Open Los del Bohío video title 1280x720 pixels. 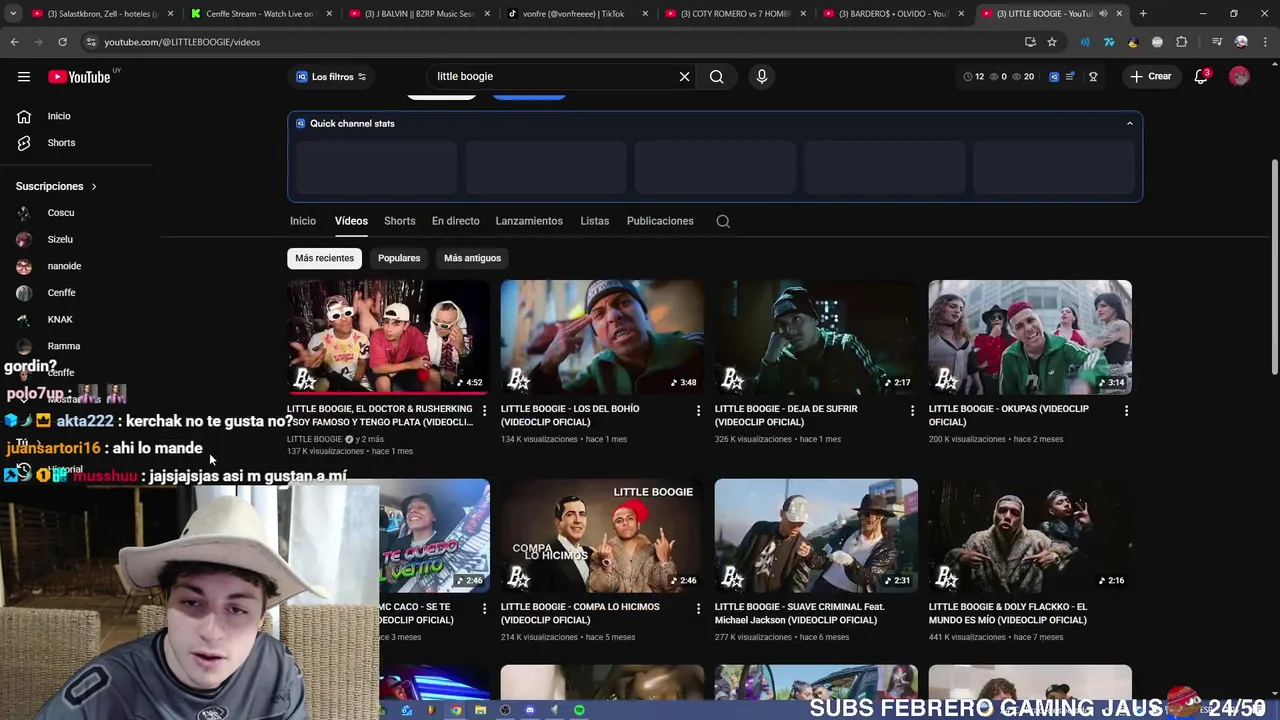point(570,416)
